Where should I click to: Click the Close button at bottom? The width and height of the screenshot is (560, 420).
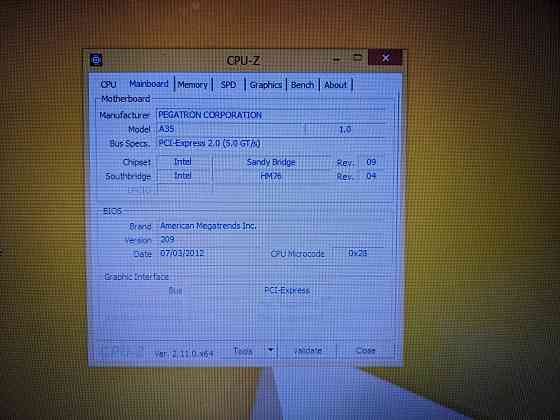365,351
